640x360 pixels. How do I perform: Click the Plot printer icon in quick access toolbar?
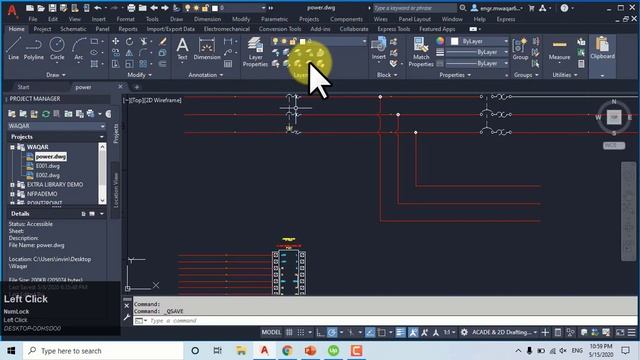(131, 8)
